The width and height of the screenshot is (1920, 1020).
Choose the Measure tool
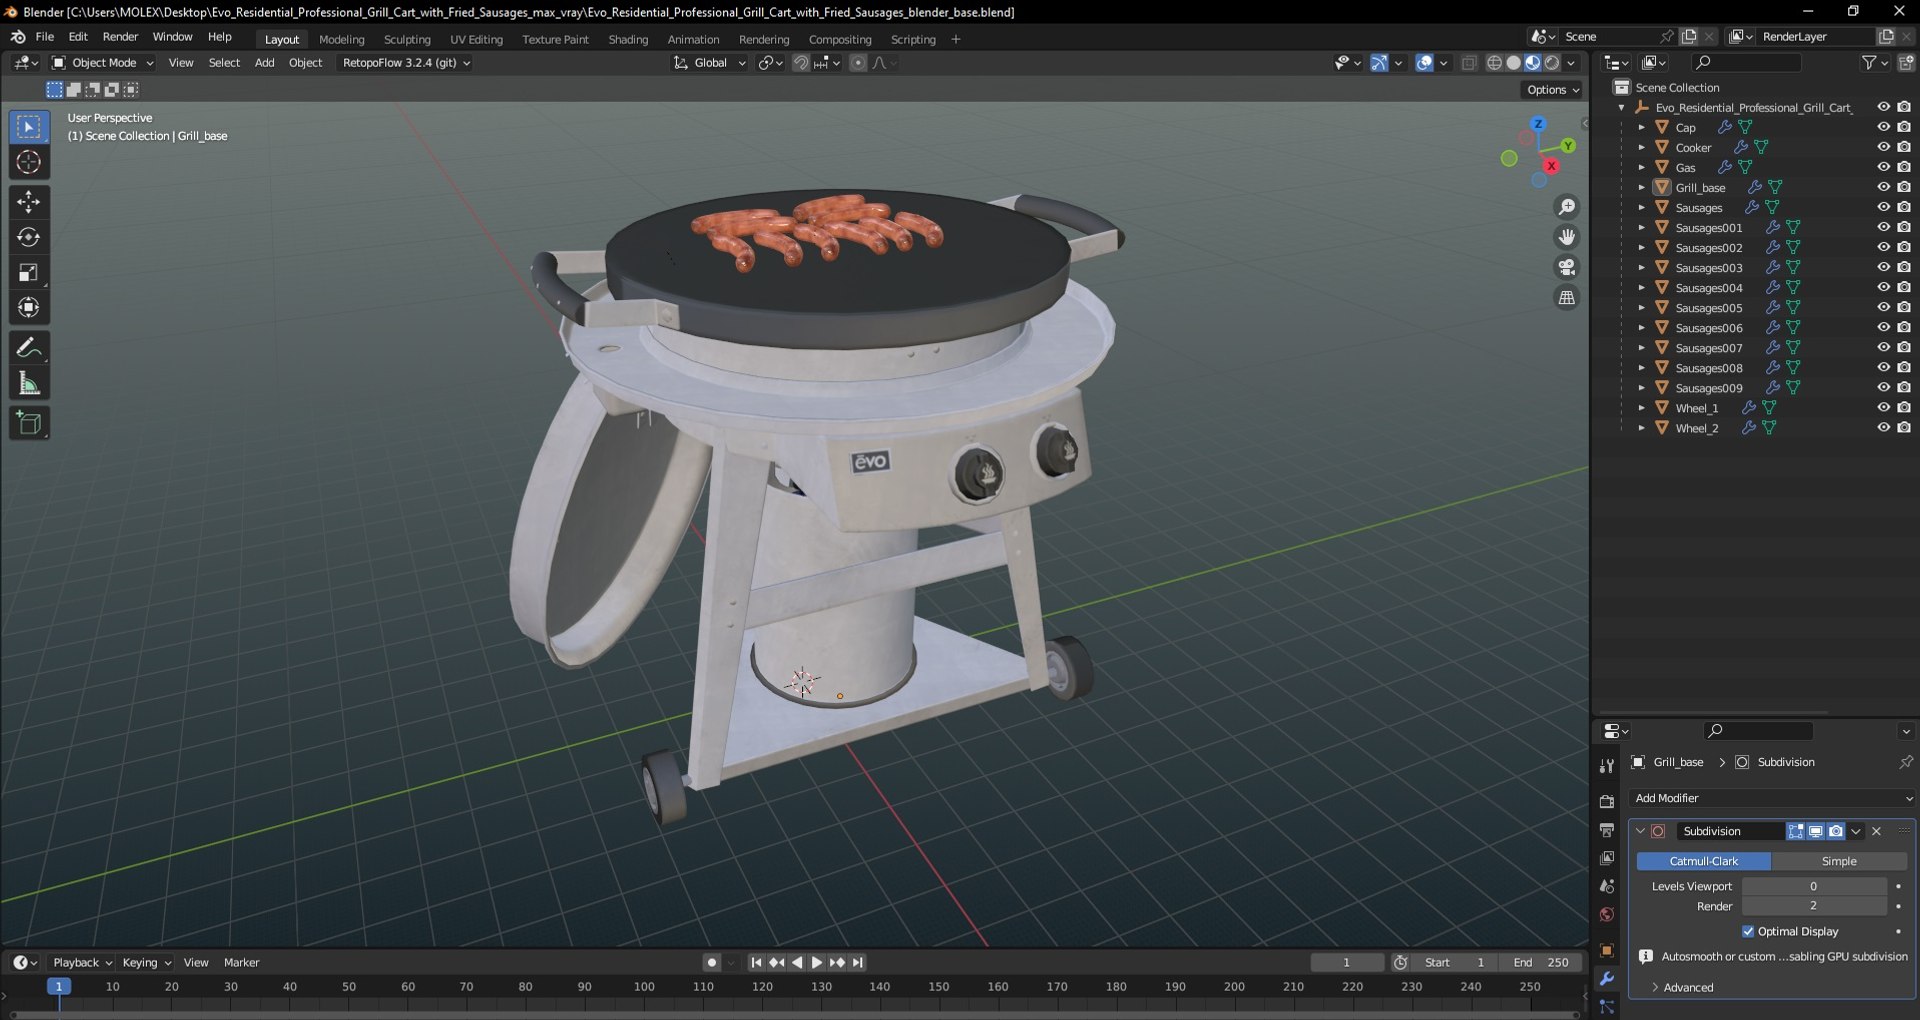click(x=29, y=383)
